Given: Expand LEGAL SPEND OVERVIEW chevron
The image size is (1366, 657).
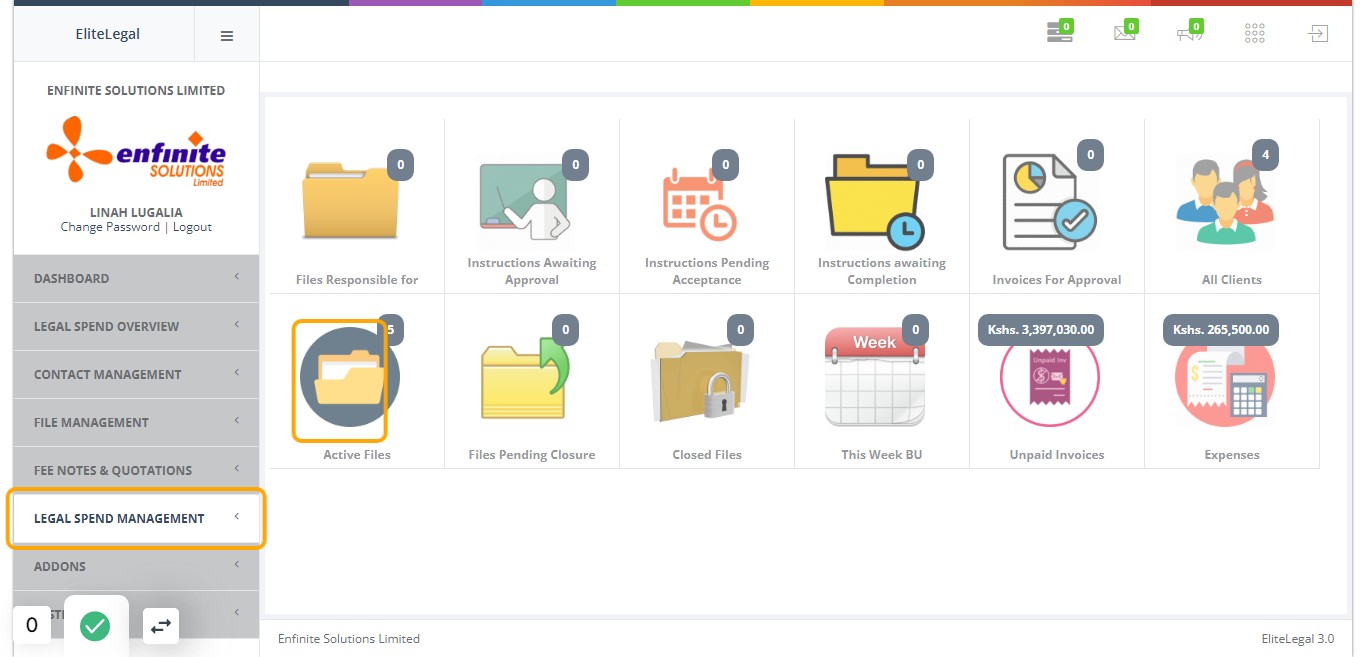Looking at the screenshot, I should (x=237, y=325).
